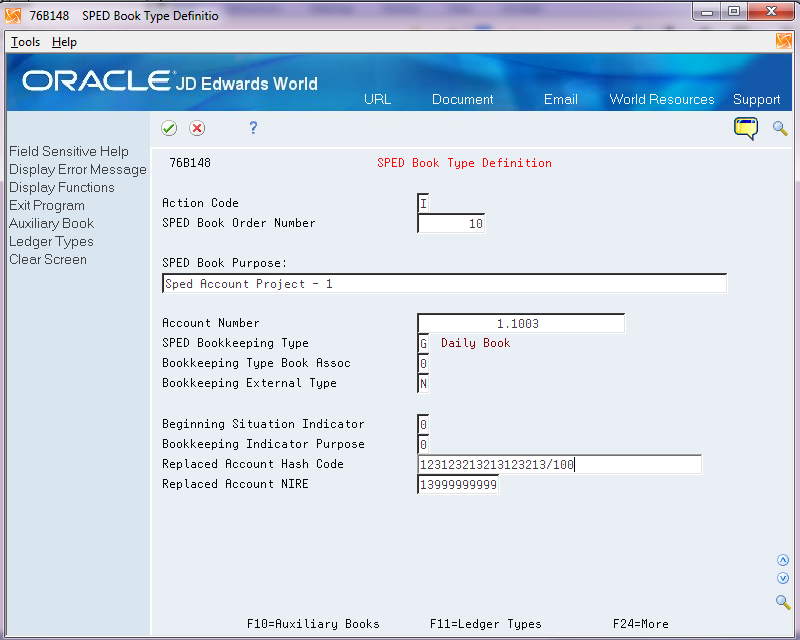This screenshot has height=640, width=800.
Task: Click the orange JD Edwards logo in menu bar
Action: (784, 41)
